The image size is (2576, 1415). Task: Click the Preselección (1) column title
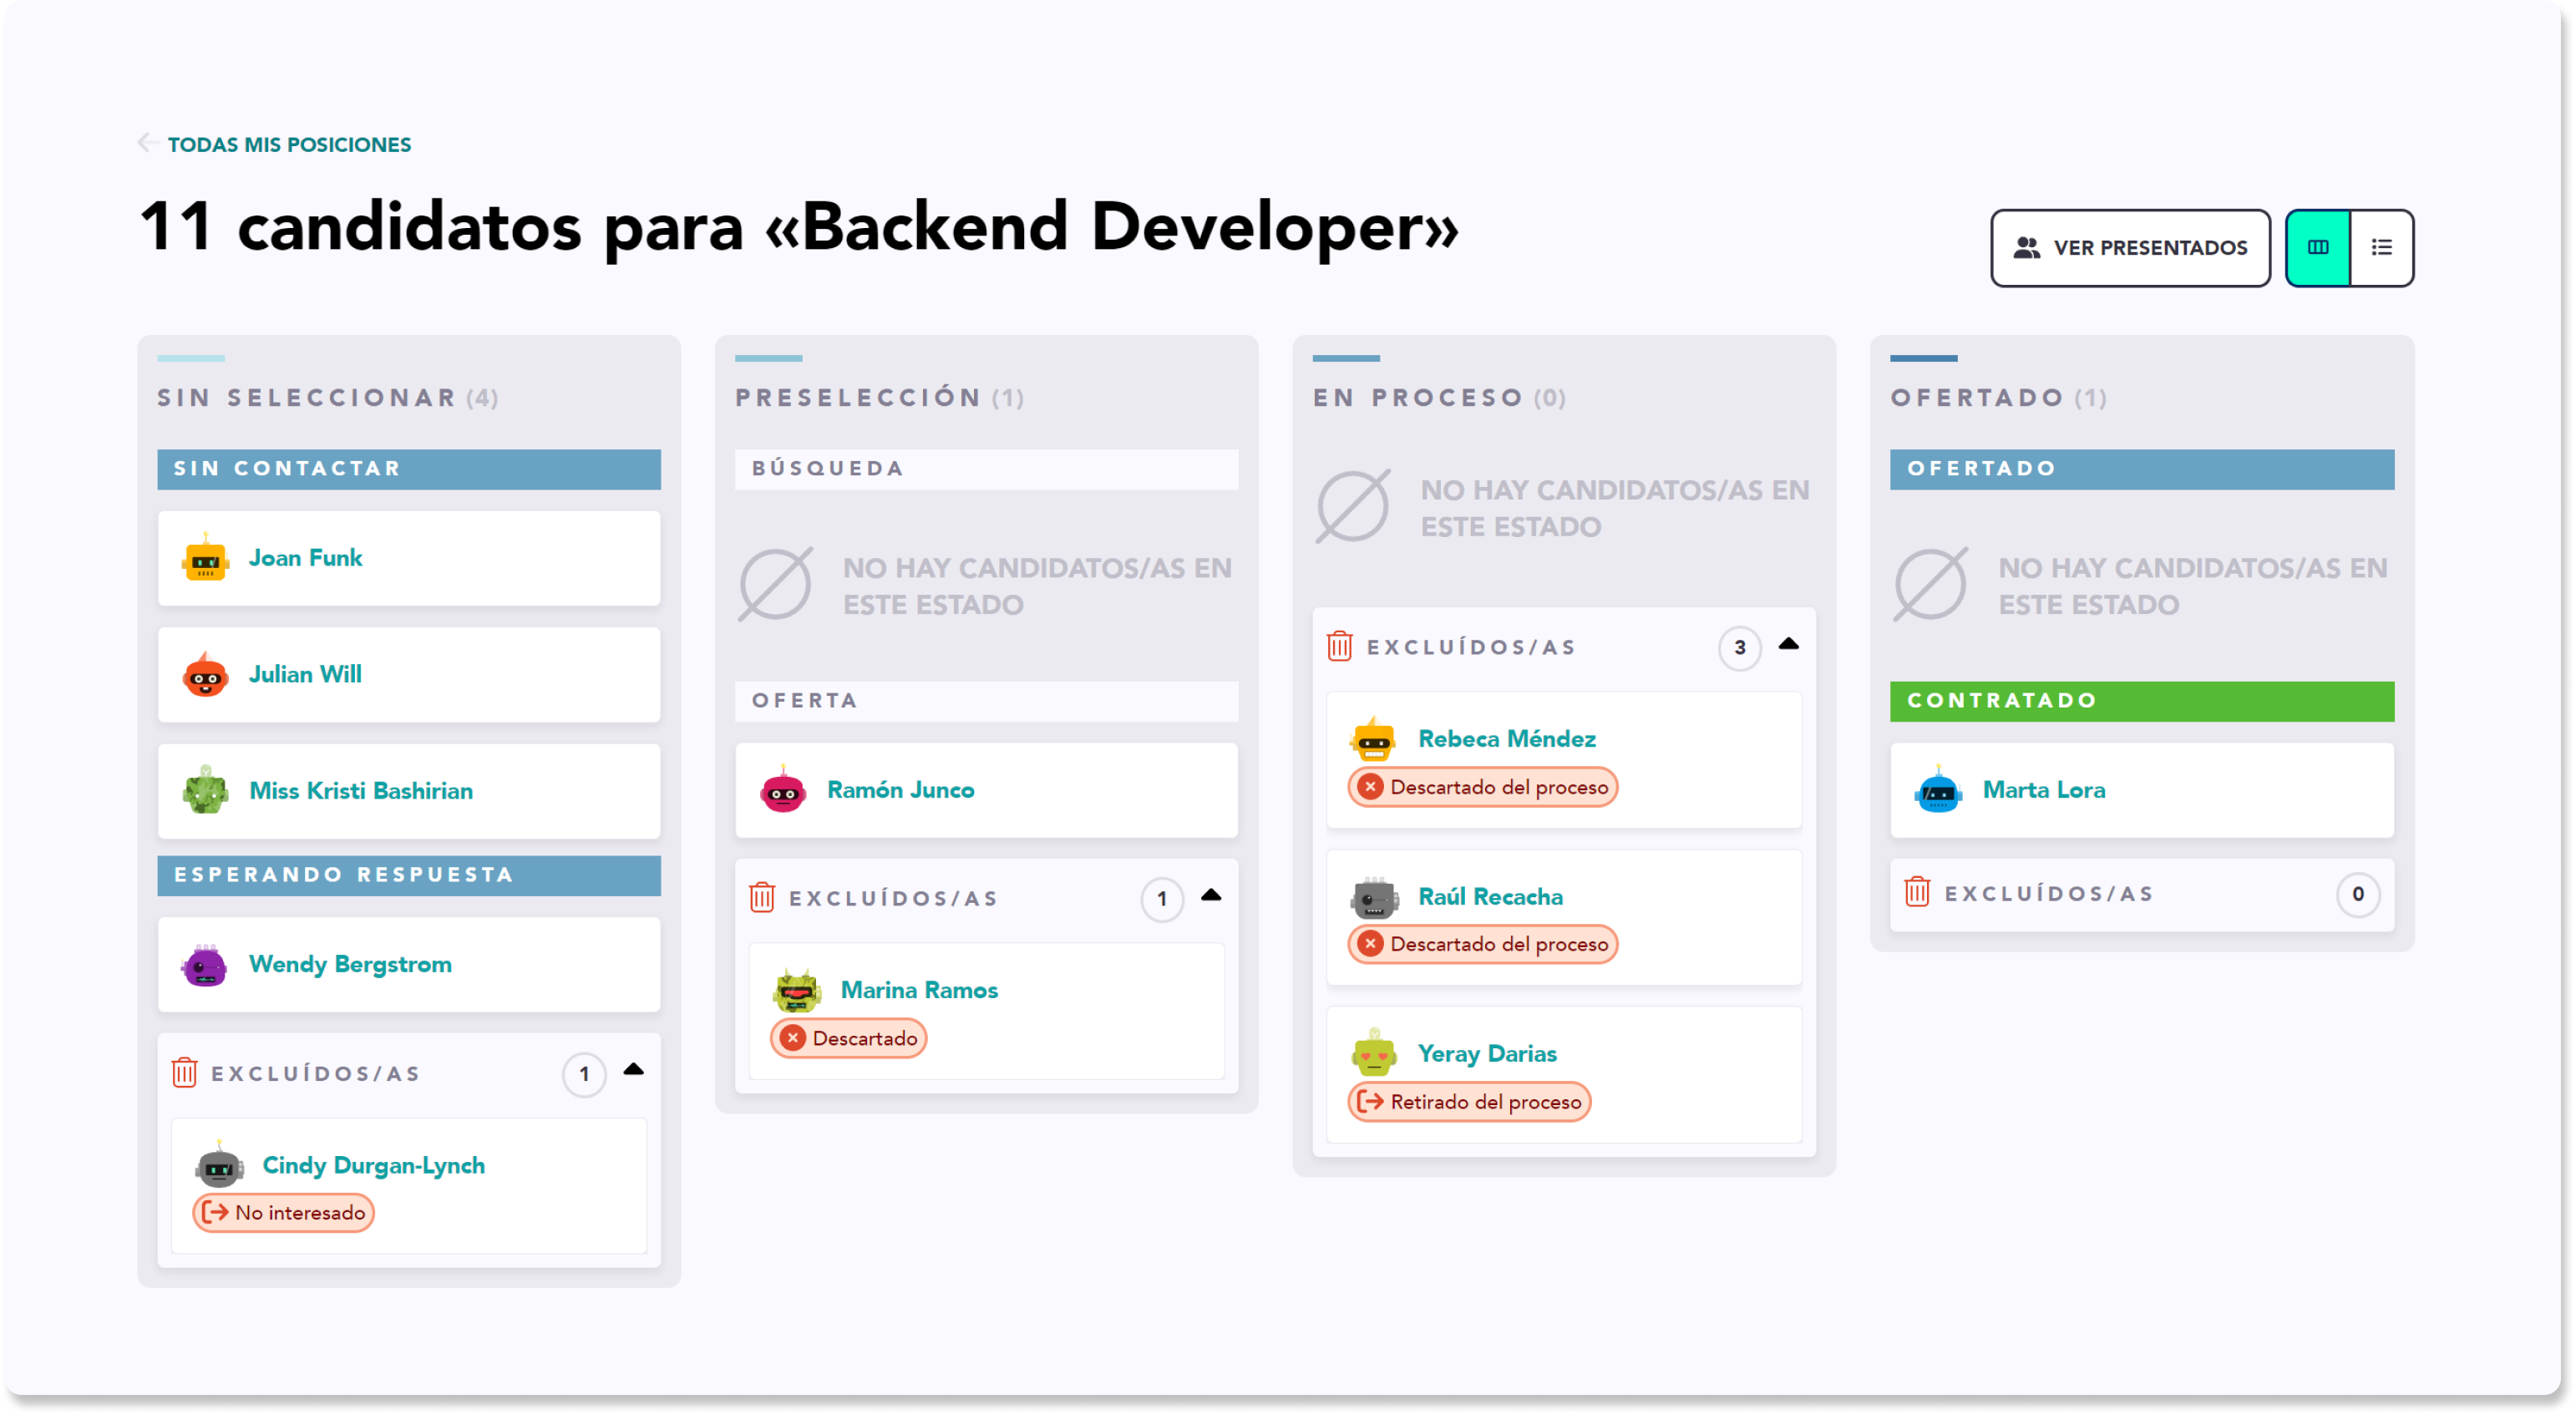879,398
